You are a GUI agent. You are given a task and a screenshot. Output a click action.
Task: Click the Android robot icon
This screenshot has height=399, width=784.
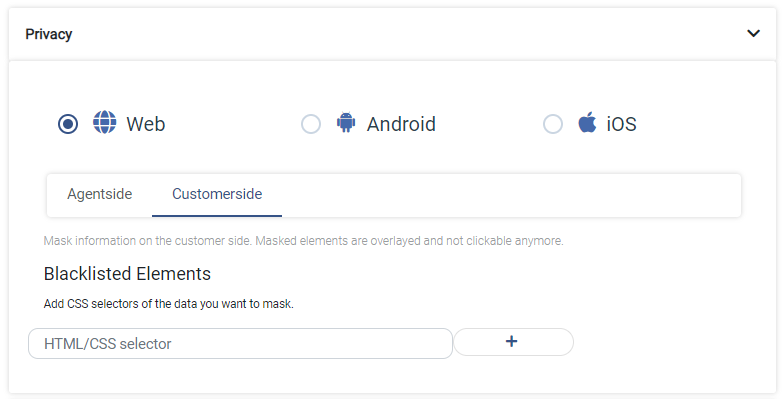point(346,122)
